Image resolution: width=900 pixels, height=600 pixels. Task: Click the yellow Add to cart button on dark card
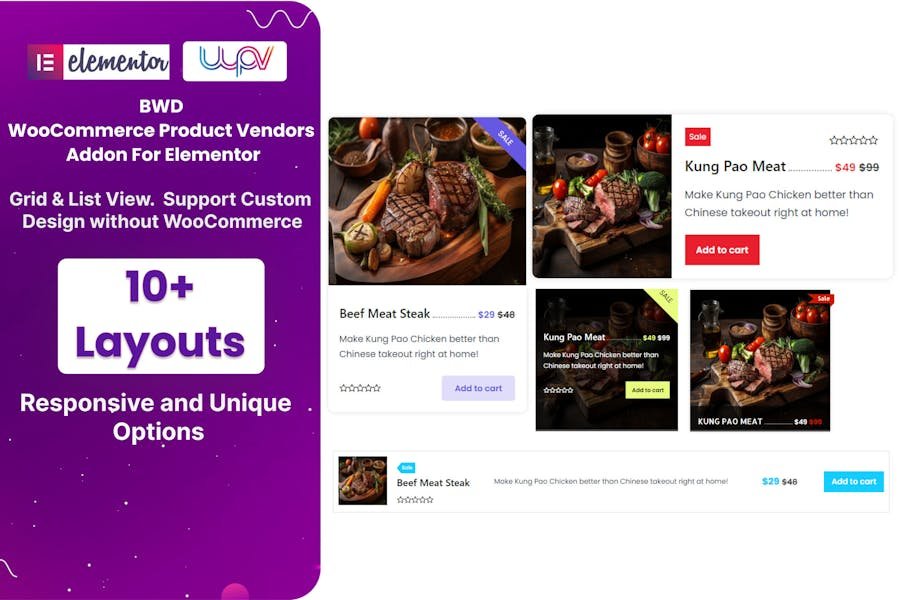click(647, 390)
